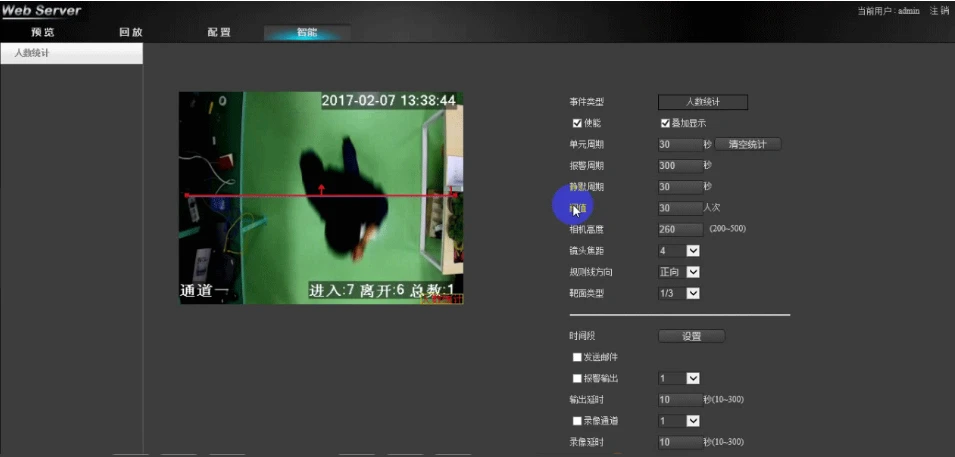This screenshot has height=457, width=955.
Task: Open the 配置 (Configuration) tab
Action: click(x=219, y=32)
